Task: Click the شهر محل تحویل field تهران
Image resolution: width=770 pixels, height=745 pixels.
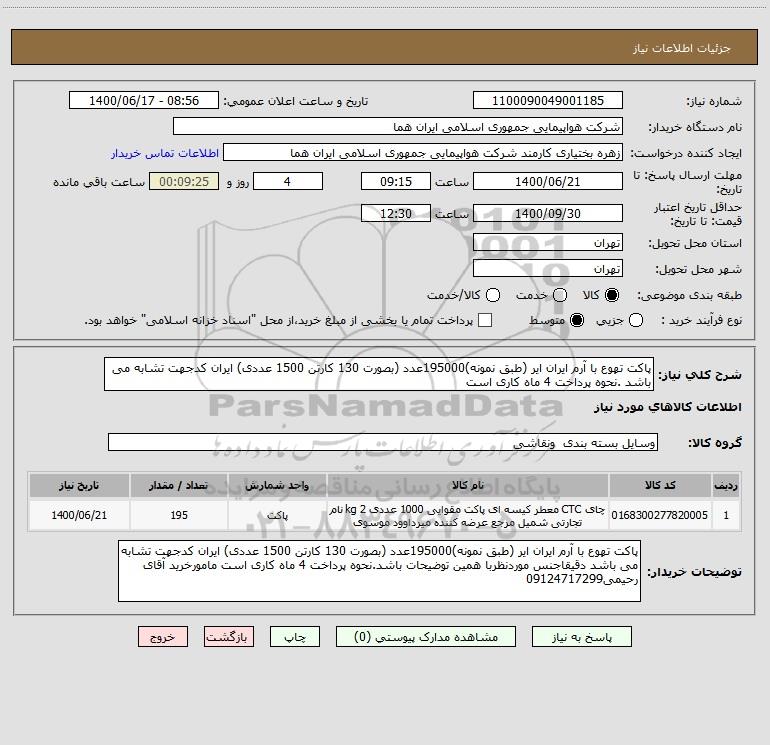Action: (x=548, y=269)
